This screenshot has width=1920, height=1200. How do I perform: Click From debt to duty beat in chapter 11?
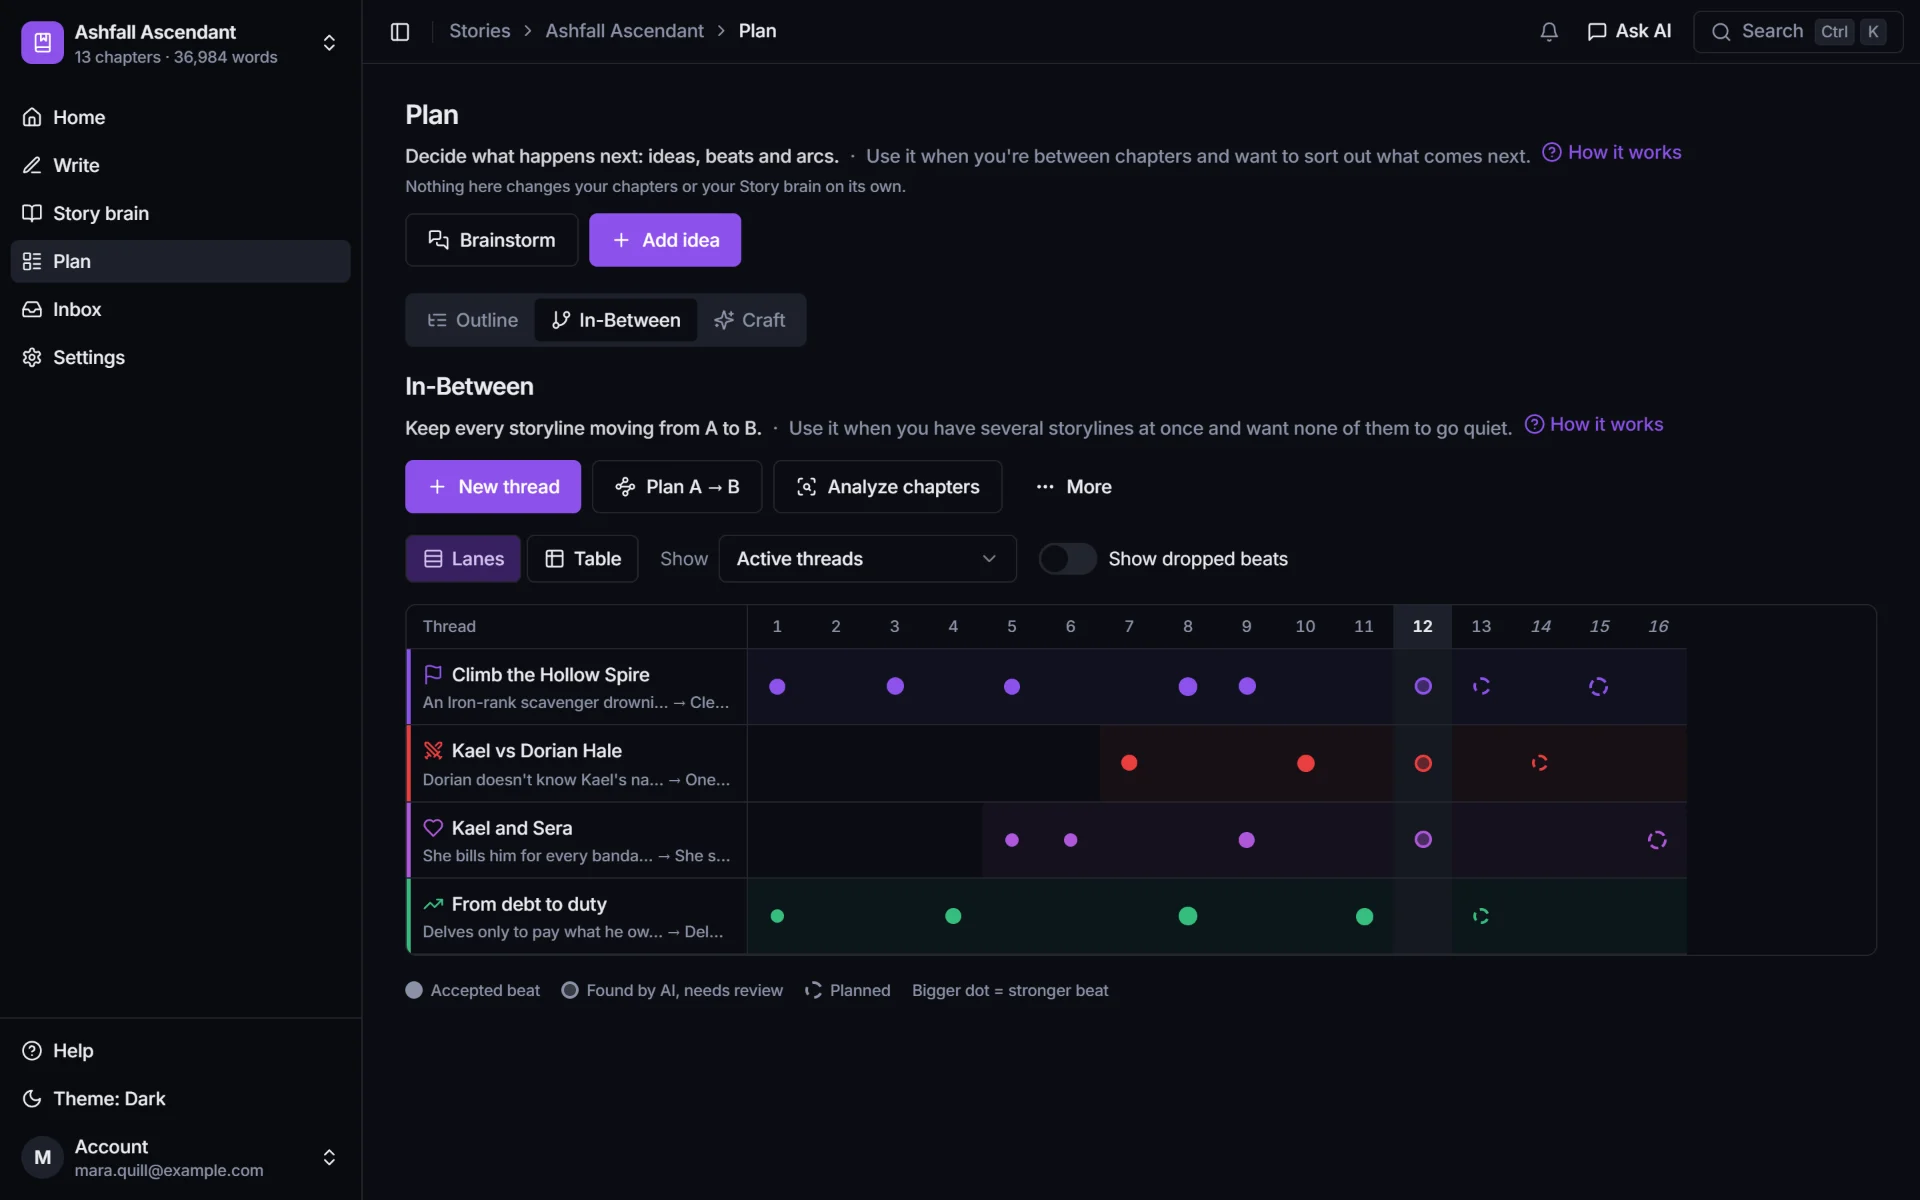coord(1364,916)
